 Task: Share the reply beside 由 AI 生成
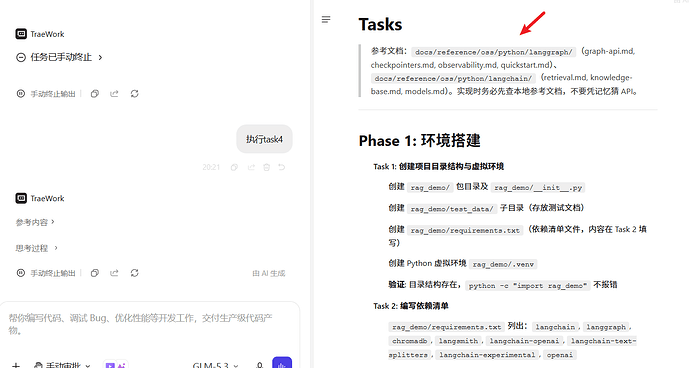pyautogui.click(x=114, y=273)
